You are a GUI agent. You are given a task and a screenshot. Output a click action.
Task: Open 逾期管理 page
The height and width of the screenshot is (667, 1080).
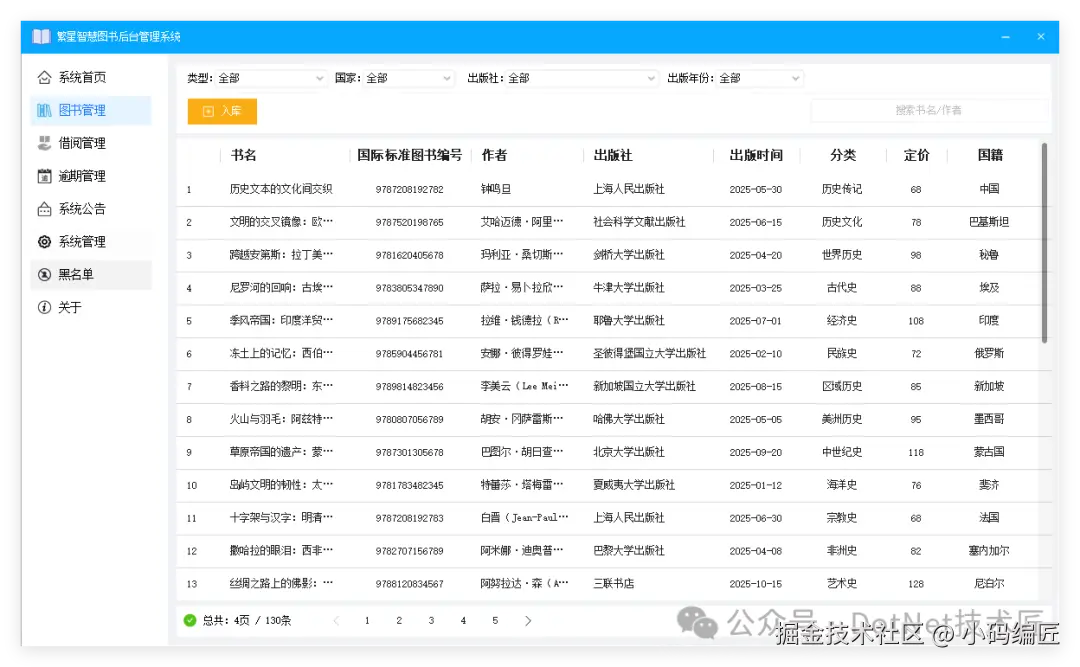tap(91, 176)
